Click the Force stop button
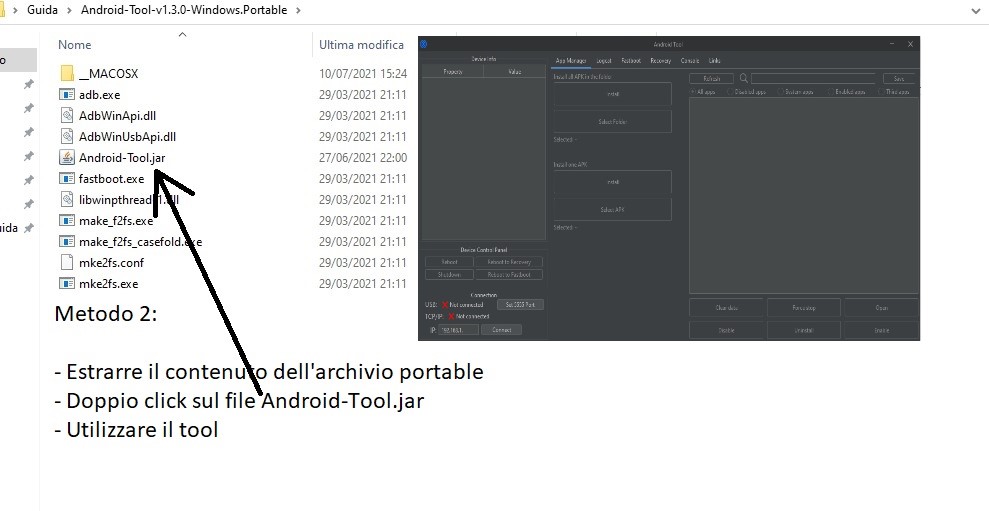The height and width of the screenshot is (511, 989). pyautogui.click(x=804, y=308)
